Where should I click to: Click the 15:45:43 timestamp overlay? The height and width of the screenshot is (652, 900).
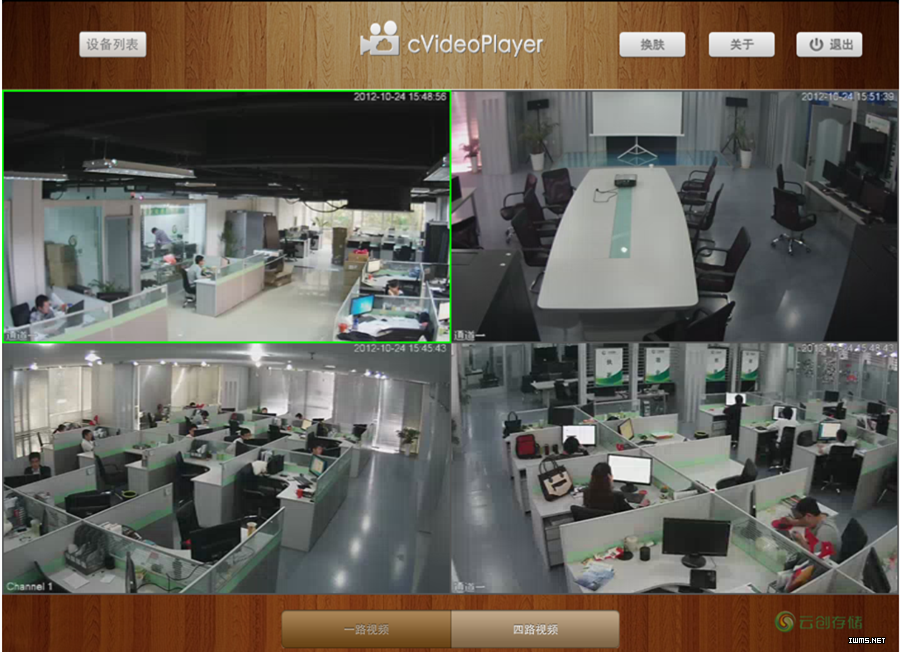(399, 348)
